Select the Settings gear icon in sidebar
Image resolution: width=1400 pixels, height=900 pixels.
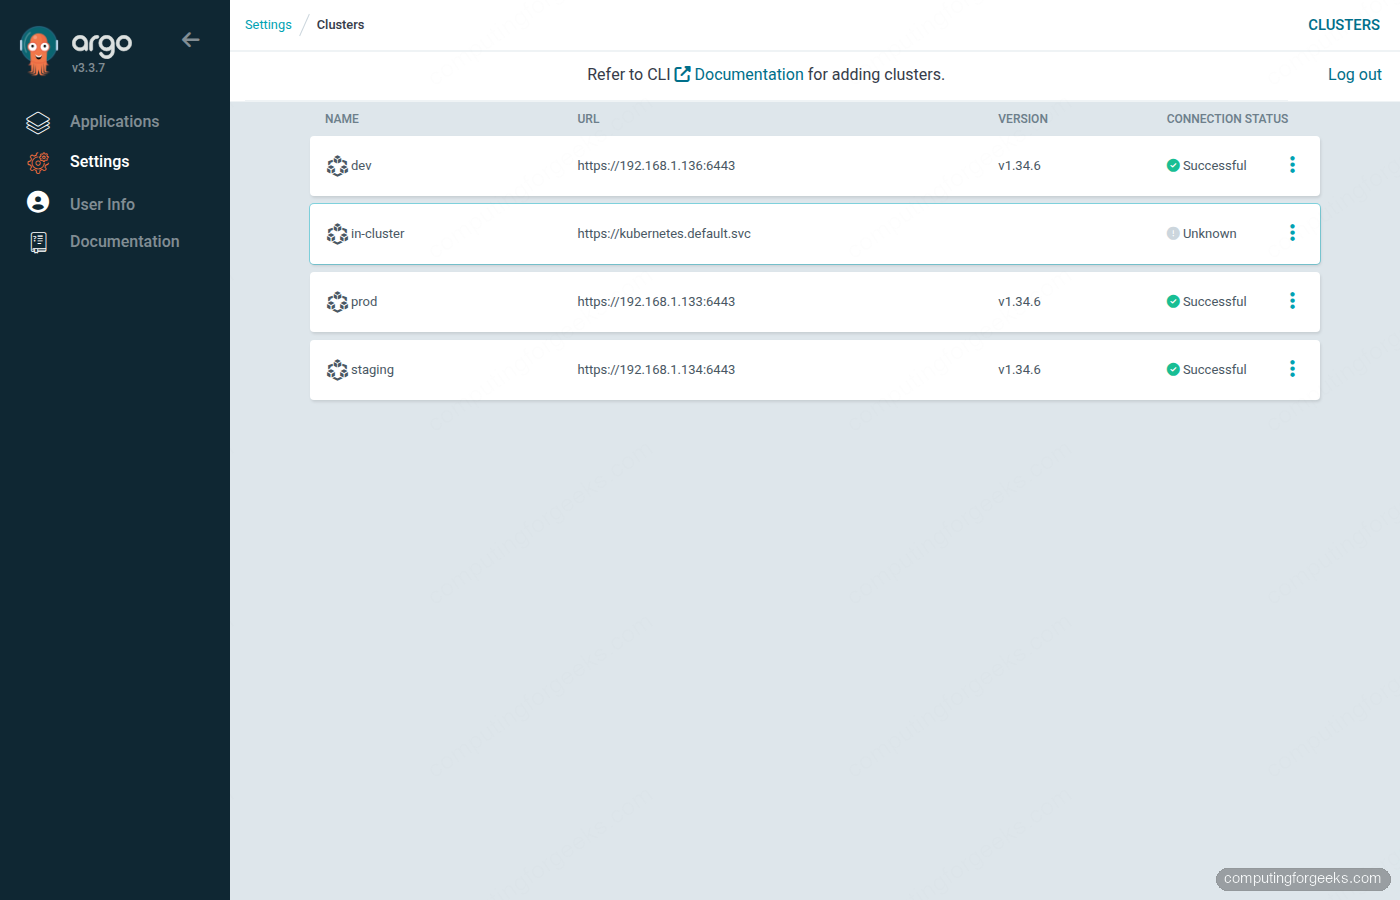coord(38,161)
